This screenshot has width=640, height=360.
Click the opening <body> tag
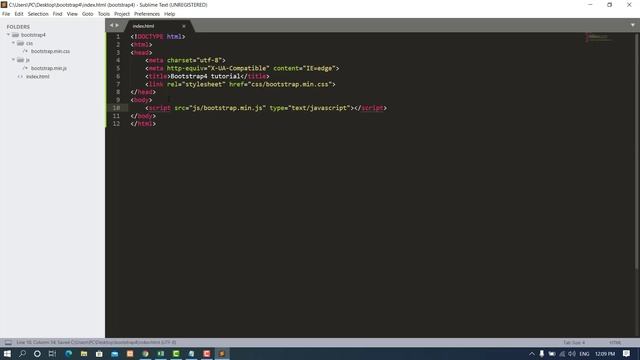pos(141,100)
